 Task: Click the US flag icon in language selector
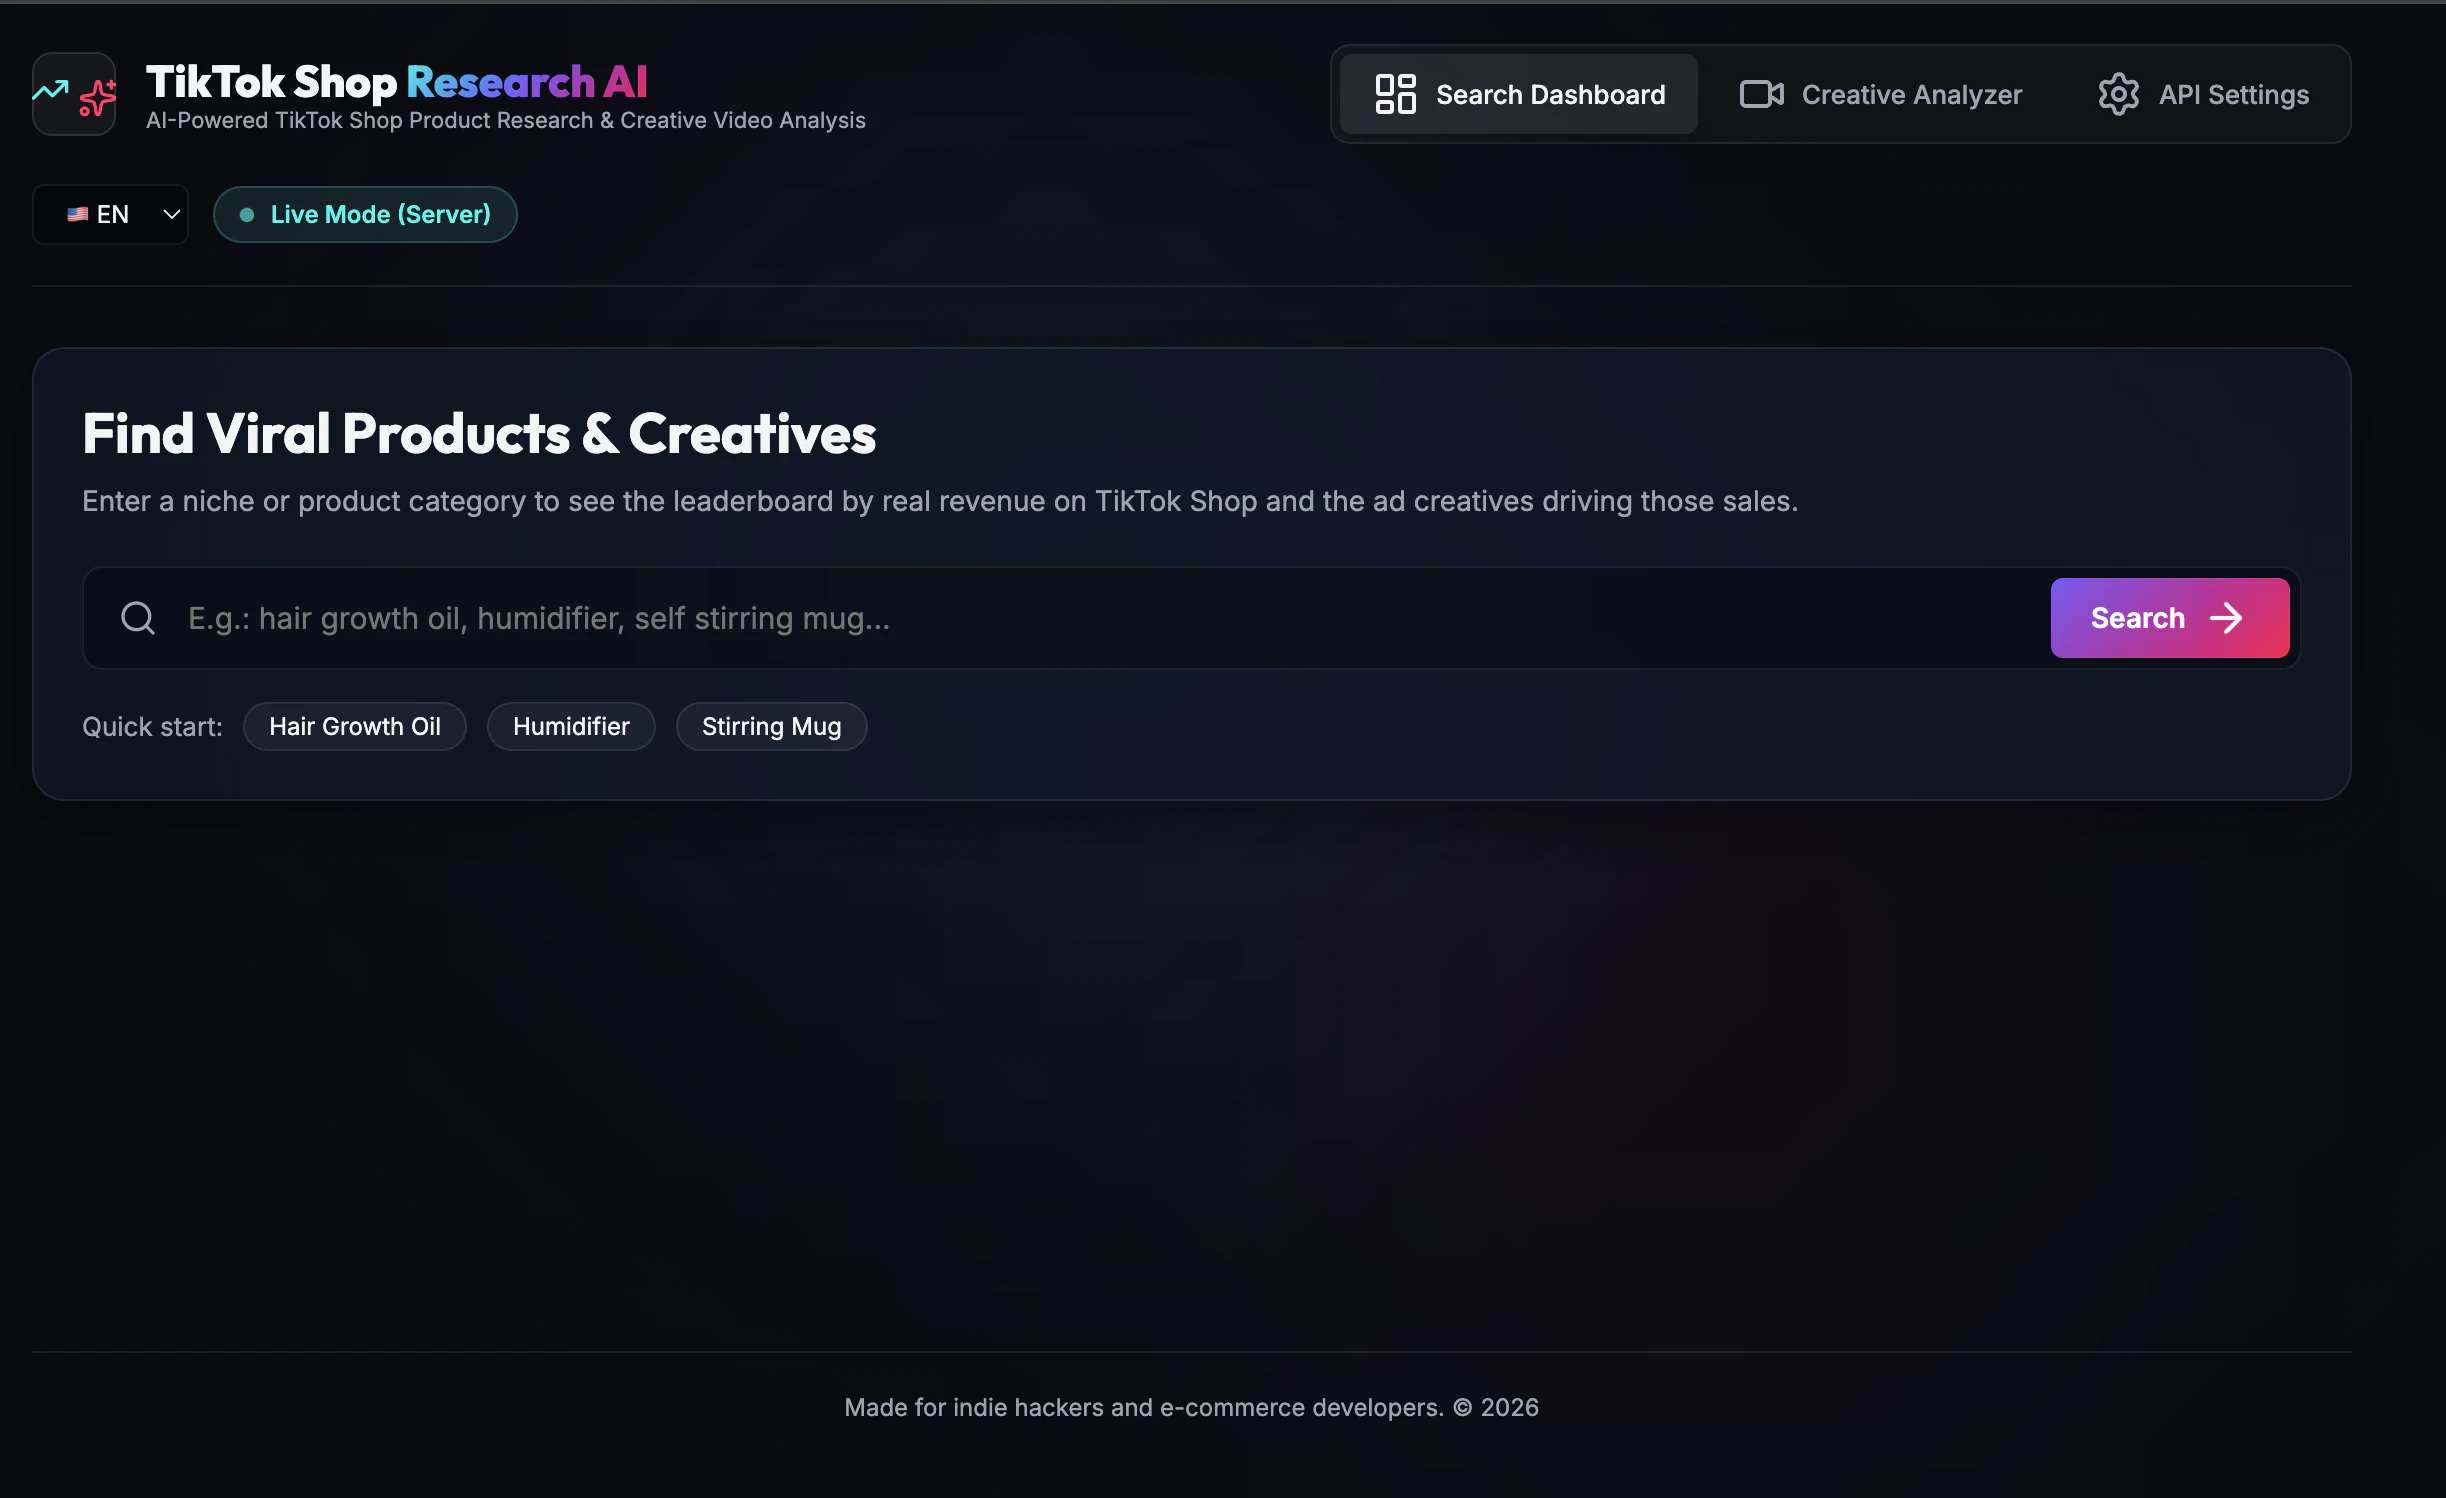[77, 214]
